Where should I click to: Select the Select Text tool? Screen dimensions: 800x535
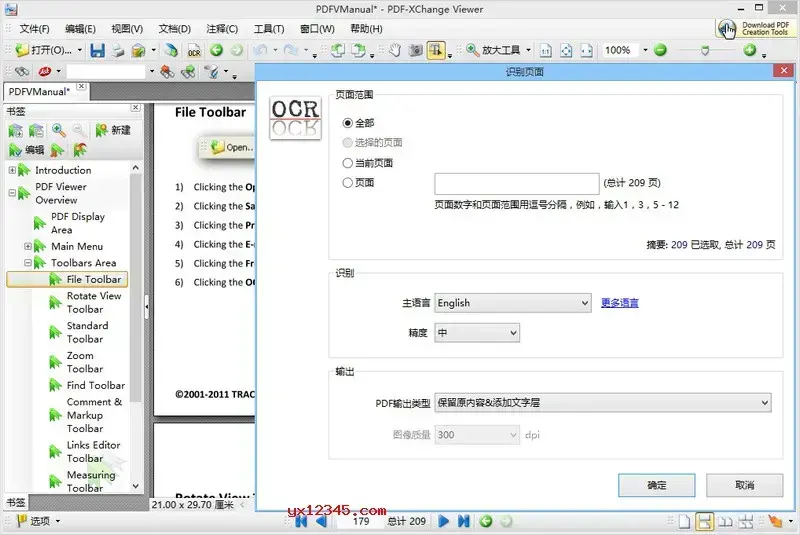click(x=436, y=50)
